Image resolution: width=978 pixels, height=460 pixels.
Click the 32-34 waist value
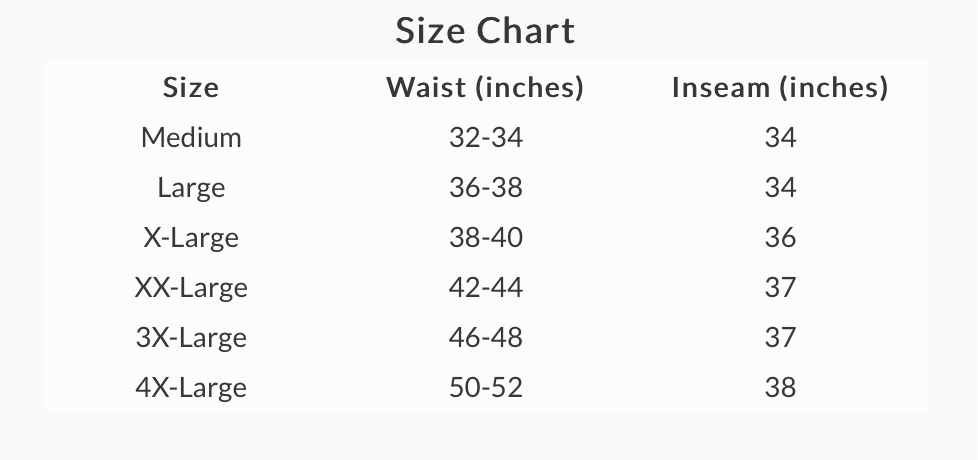point(486,138)
